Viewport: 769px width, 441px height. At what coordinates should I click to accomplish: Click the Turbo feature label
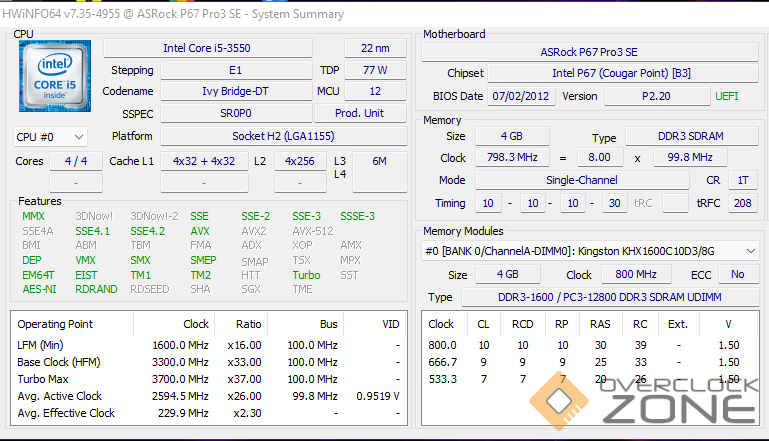click(306, 275)
